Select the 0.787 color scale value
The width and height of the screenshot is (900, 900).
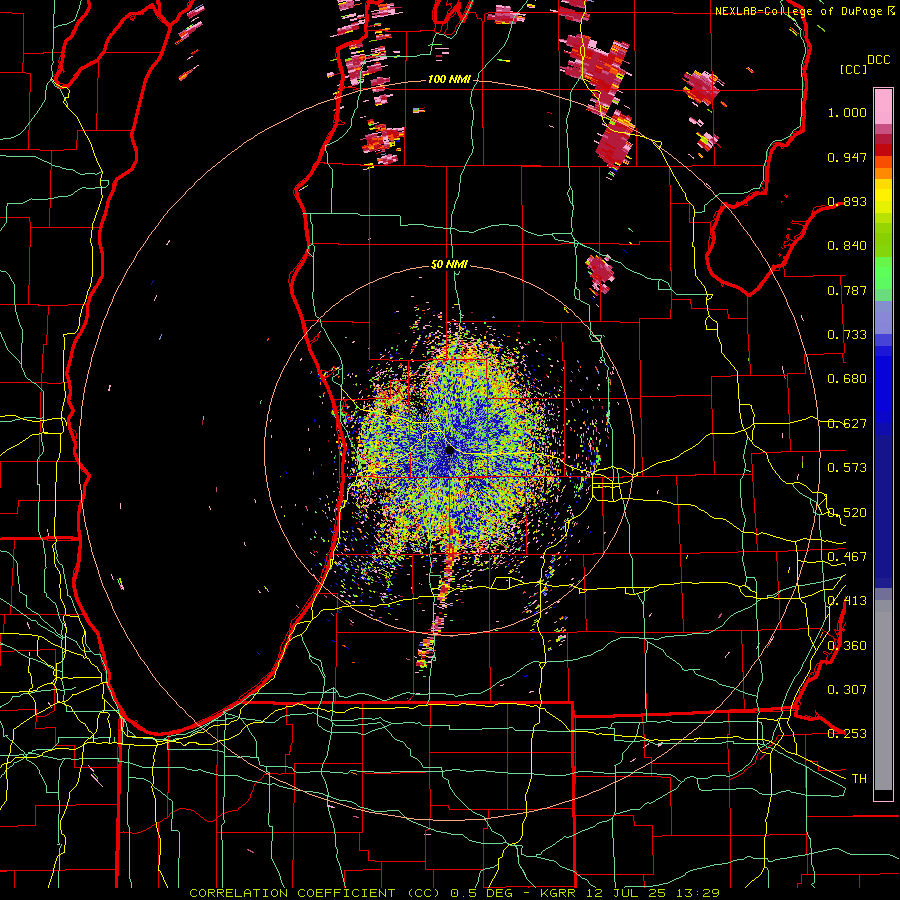tap(847, 290)
